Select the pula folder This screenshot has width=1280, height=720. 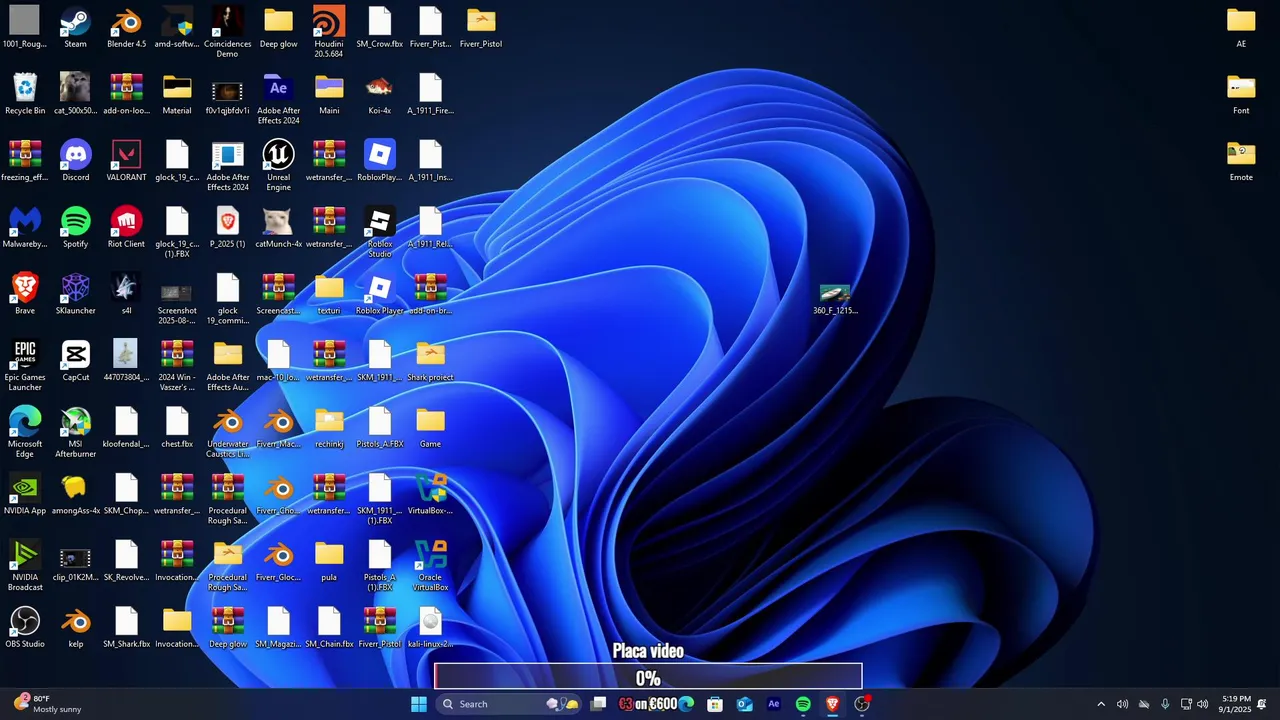[329, 561]
